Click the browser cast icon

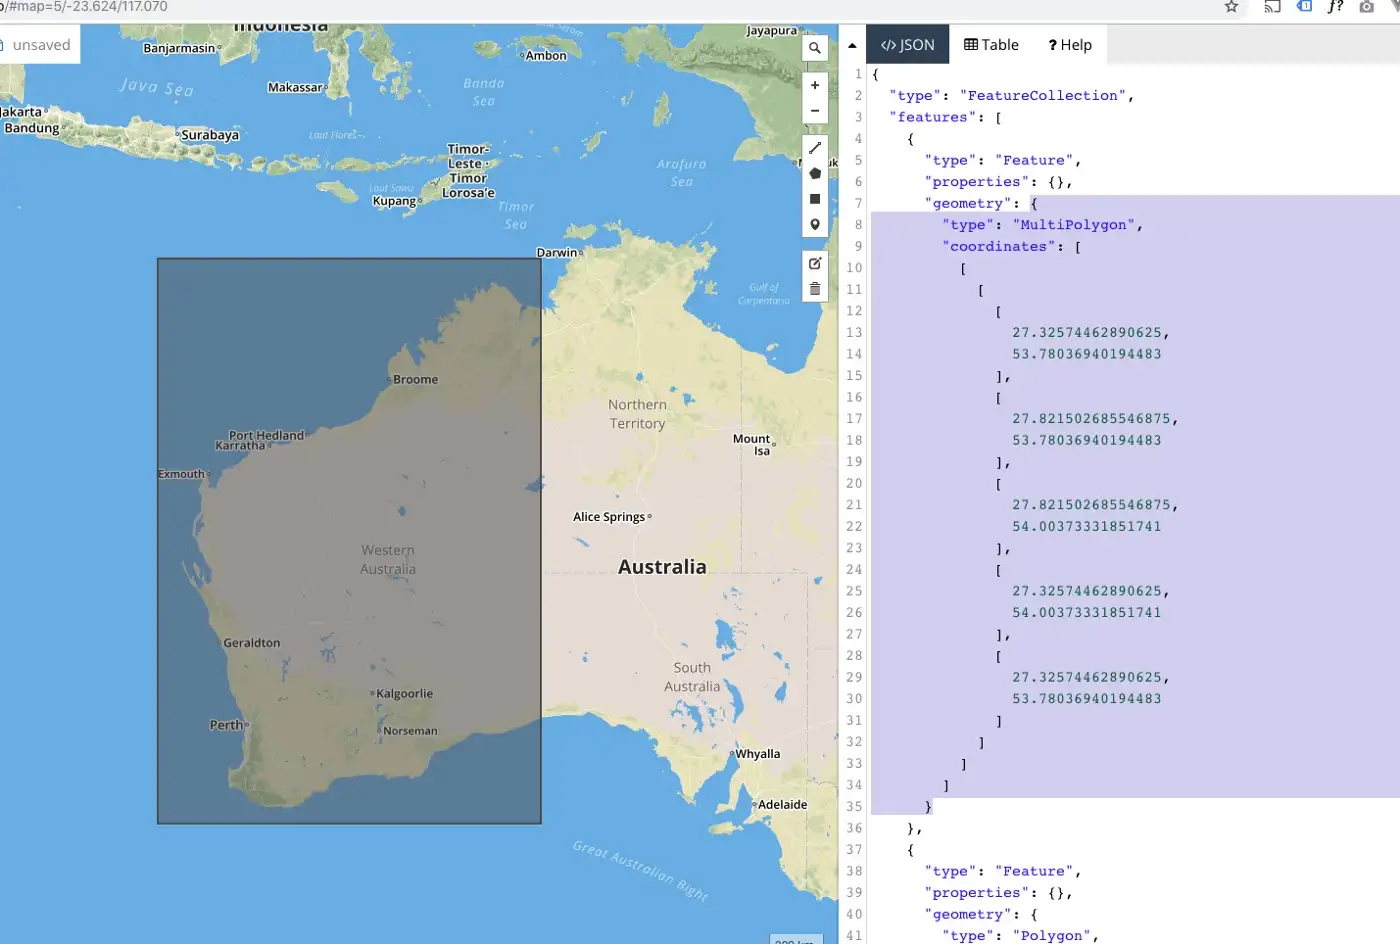pos(1272,7)
